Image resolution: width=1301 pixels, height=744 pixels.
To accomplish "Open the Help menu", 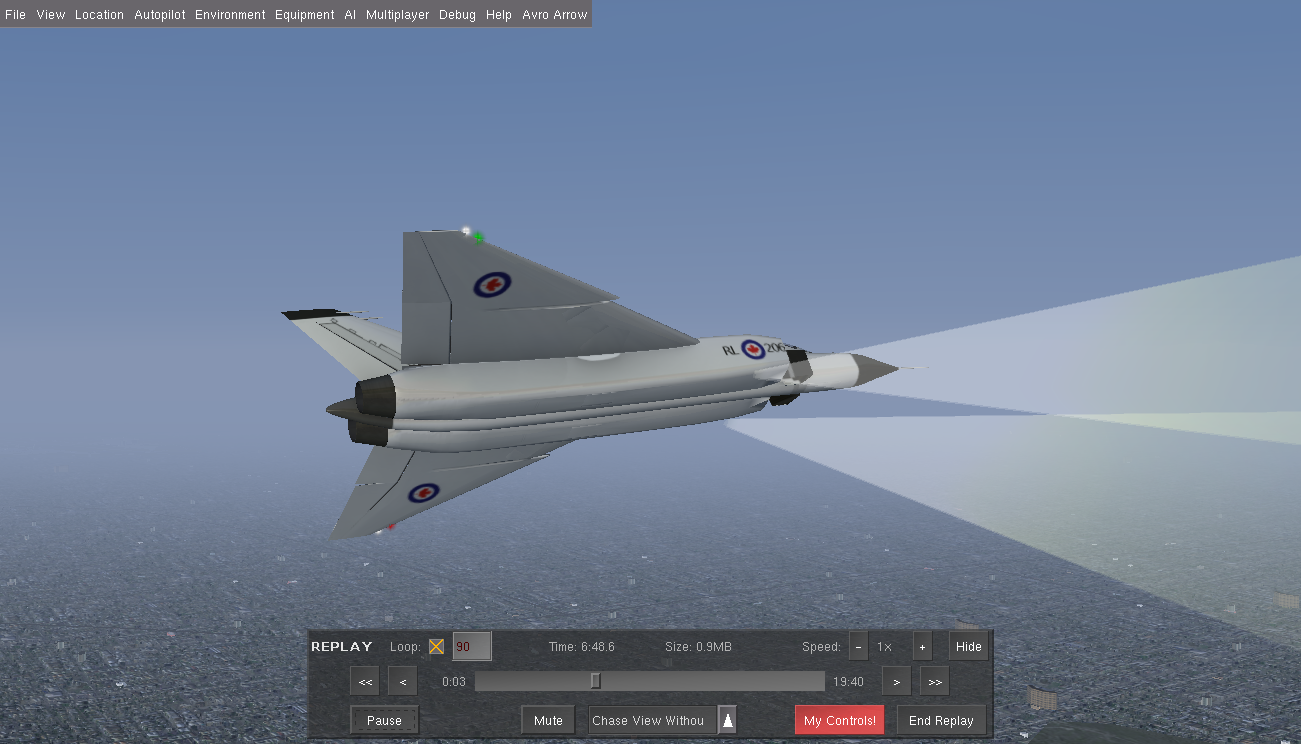I will (499, 15).
